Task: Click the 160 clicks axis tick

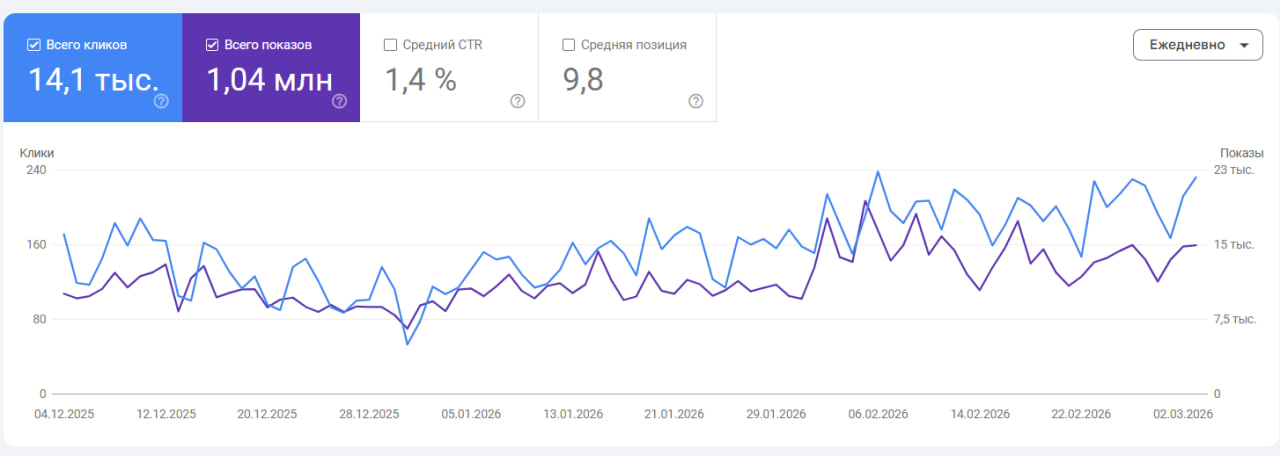Action: coord(37,244)
